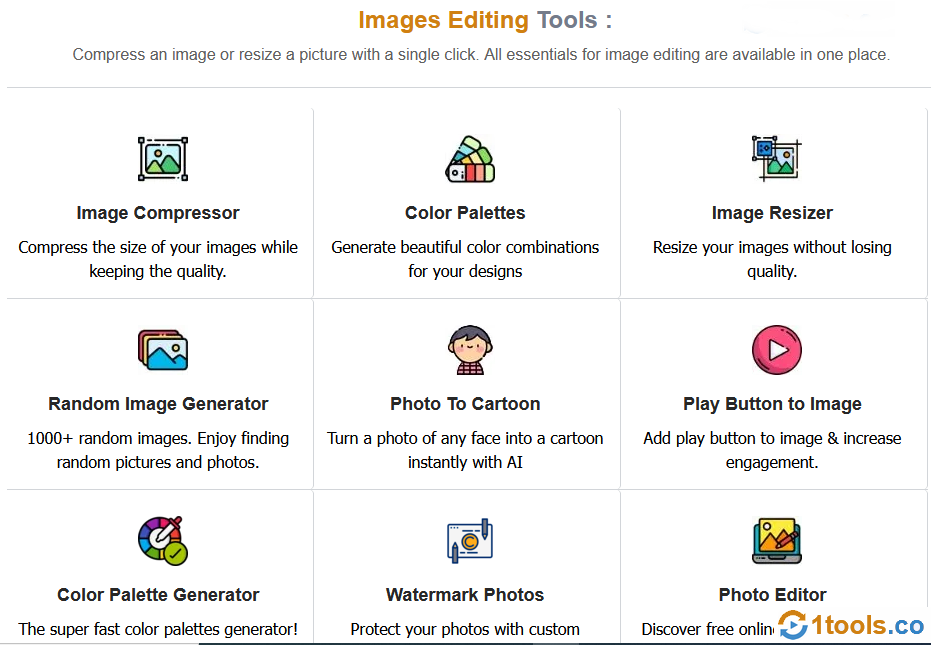Open Random Image Generator title link
931x645 pixels.
pos(158,404)
